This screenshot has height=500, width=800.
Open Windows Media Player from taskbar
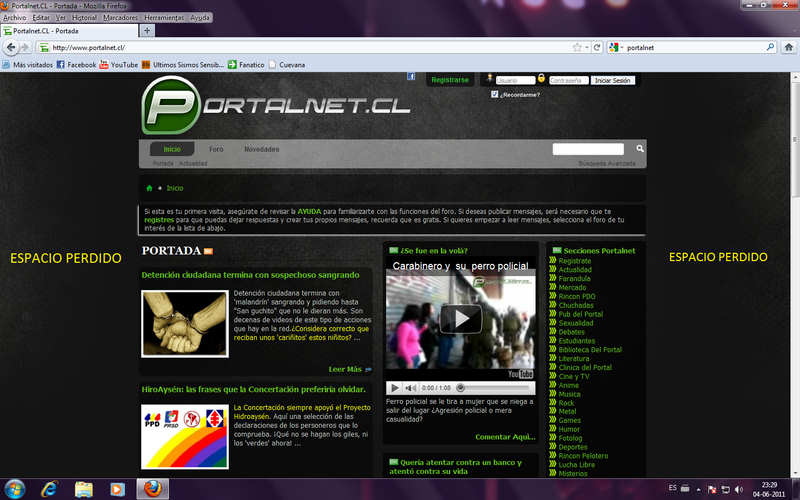point(117,489)
